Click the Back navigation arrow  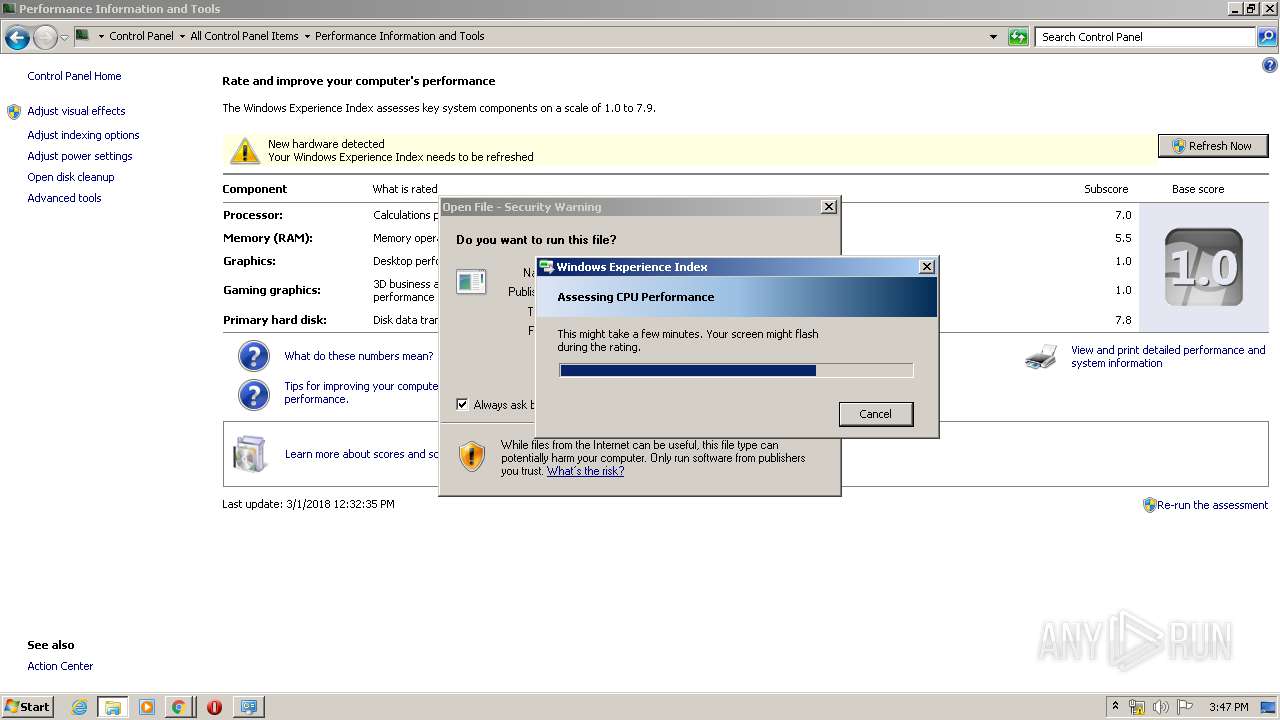click(x=17, y=38)
